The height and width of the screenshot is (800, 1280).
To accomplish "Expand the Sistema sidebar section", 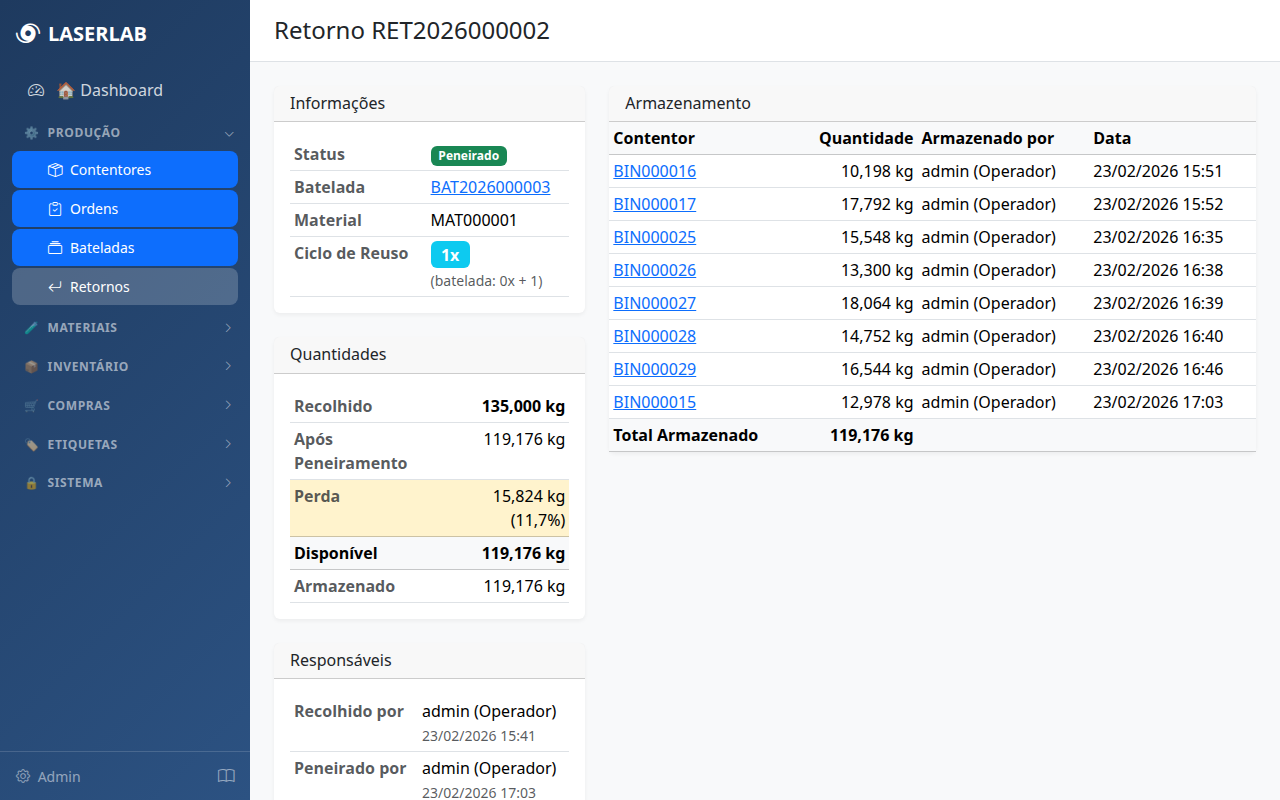I will [125, 483].
